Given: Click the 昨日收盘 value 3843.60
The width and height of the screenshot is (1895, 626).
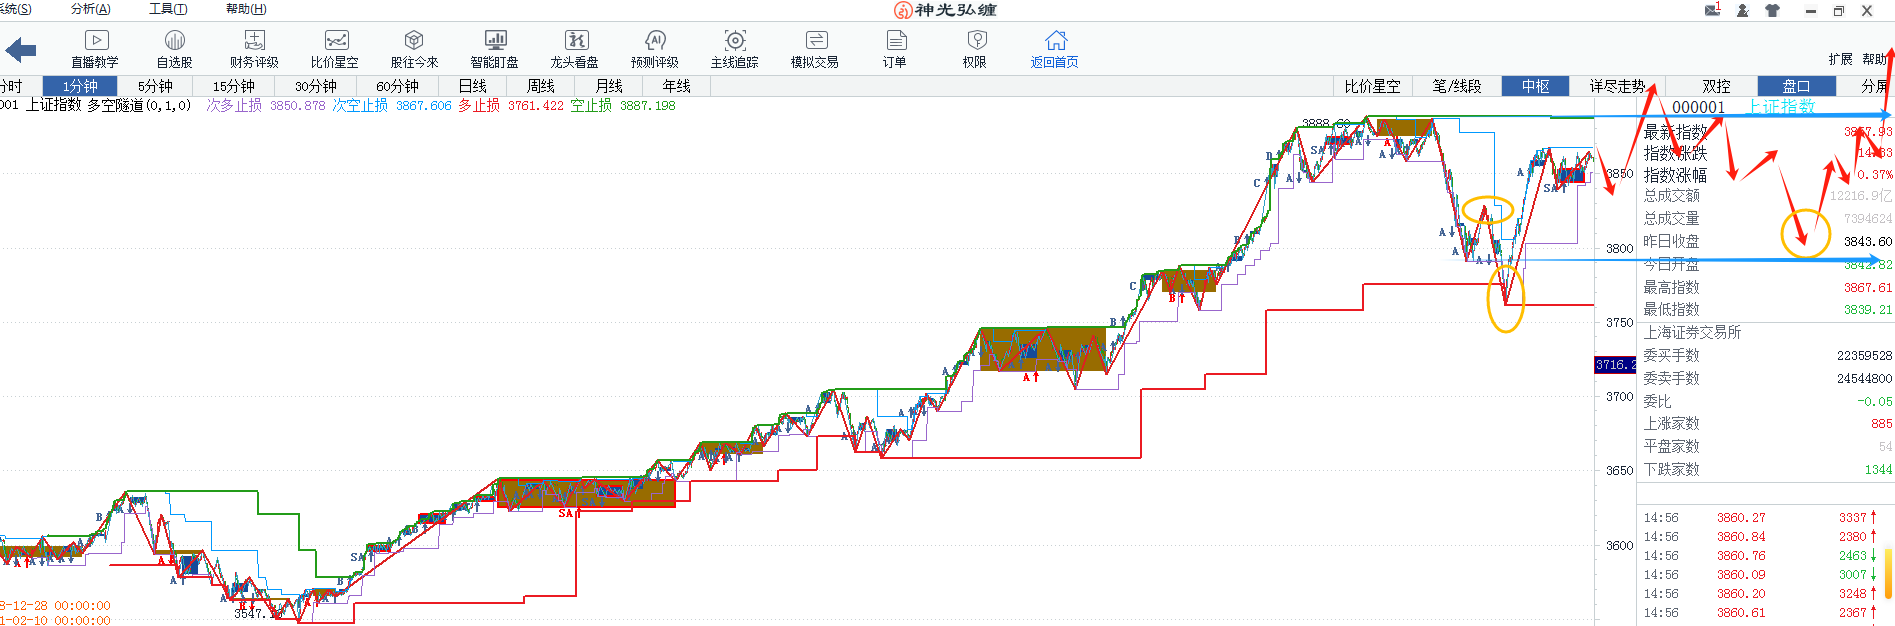Looking at the screenshot, I should 1868,241.
